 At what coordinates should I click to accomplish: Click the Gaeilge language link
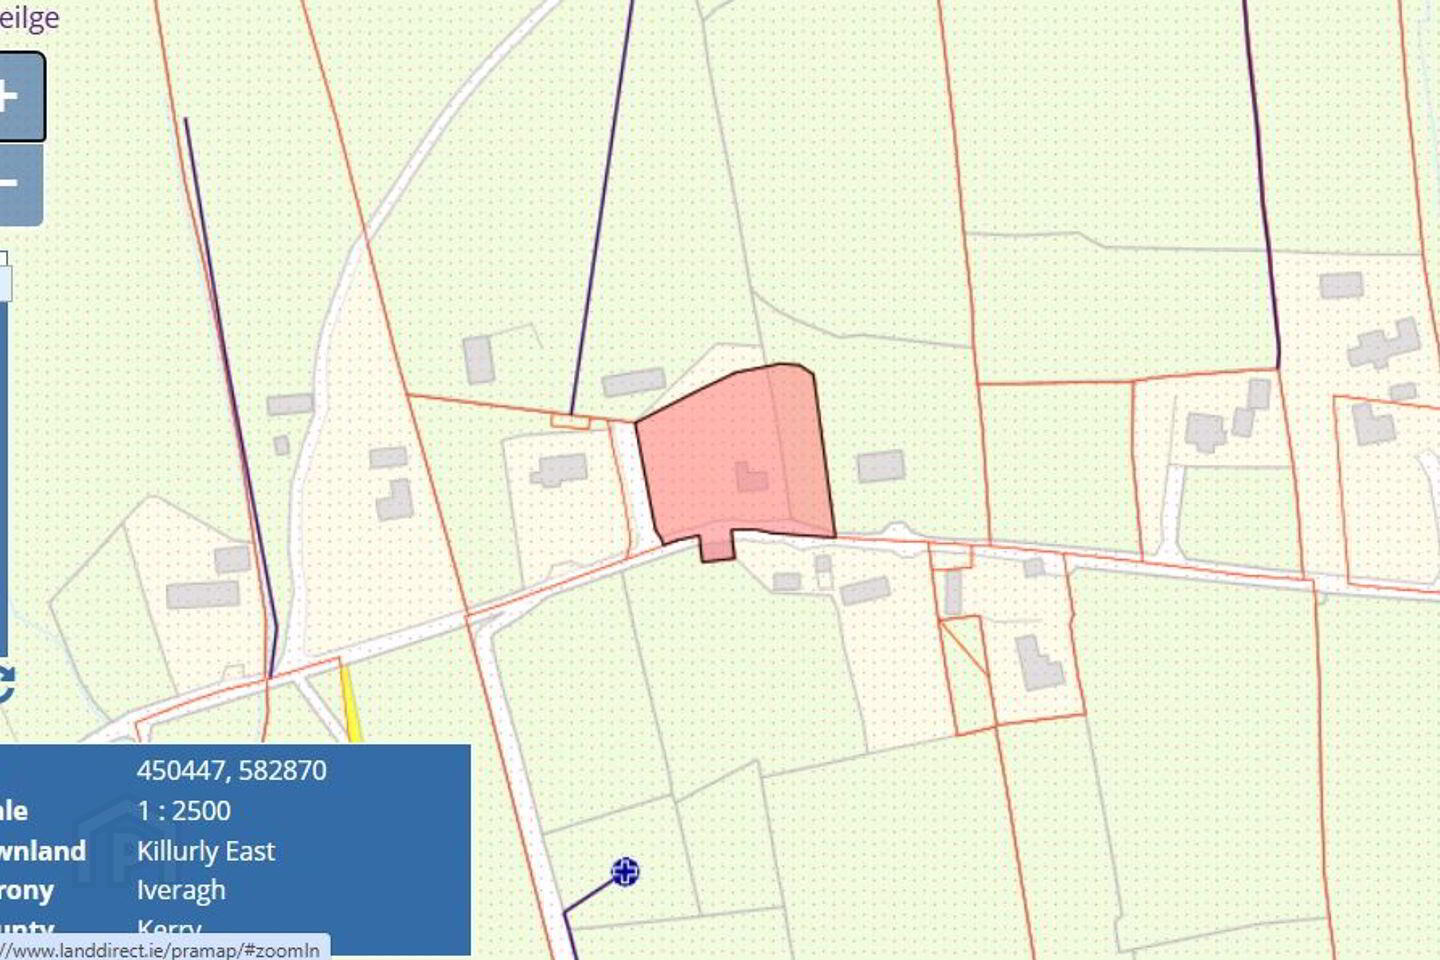click(29, 17)
